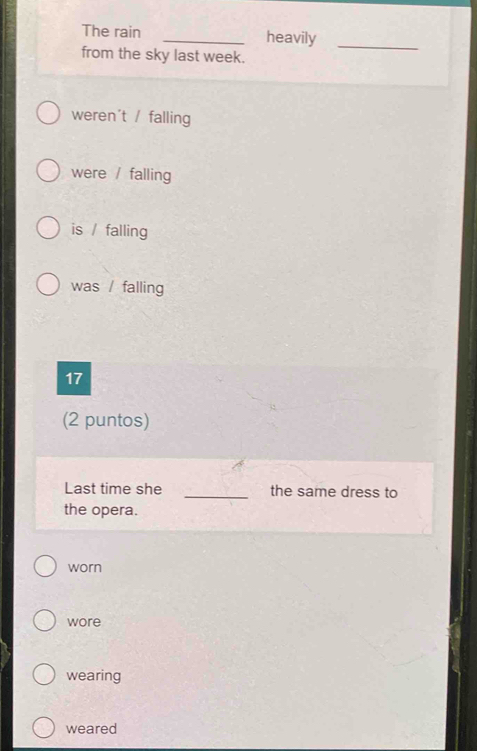Click the "Last time she" question box
The width and height of the screenshot is (477, 751).
pos(234,498)
